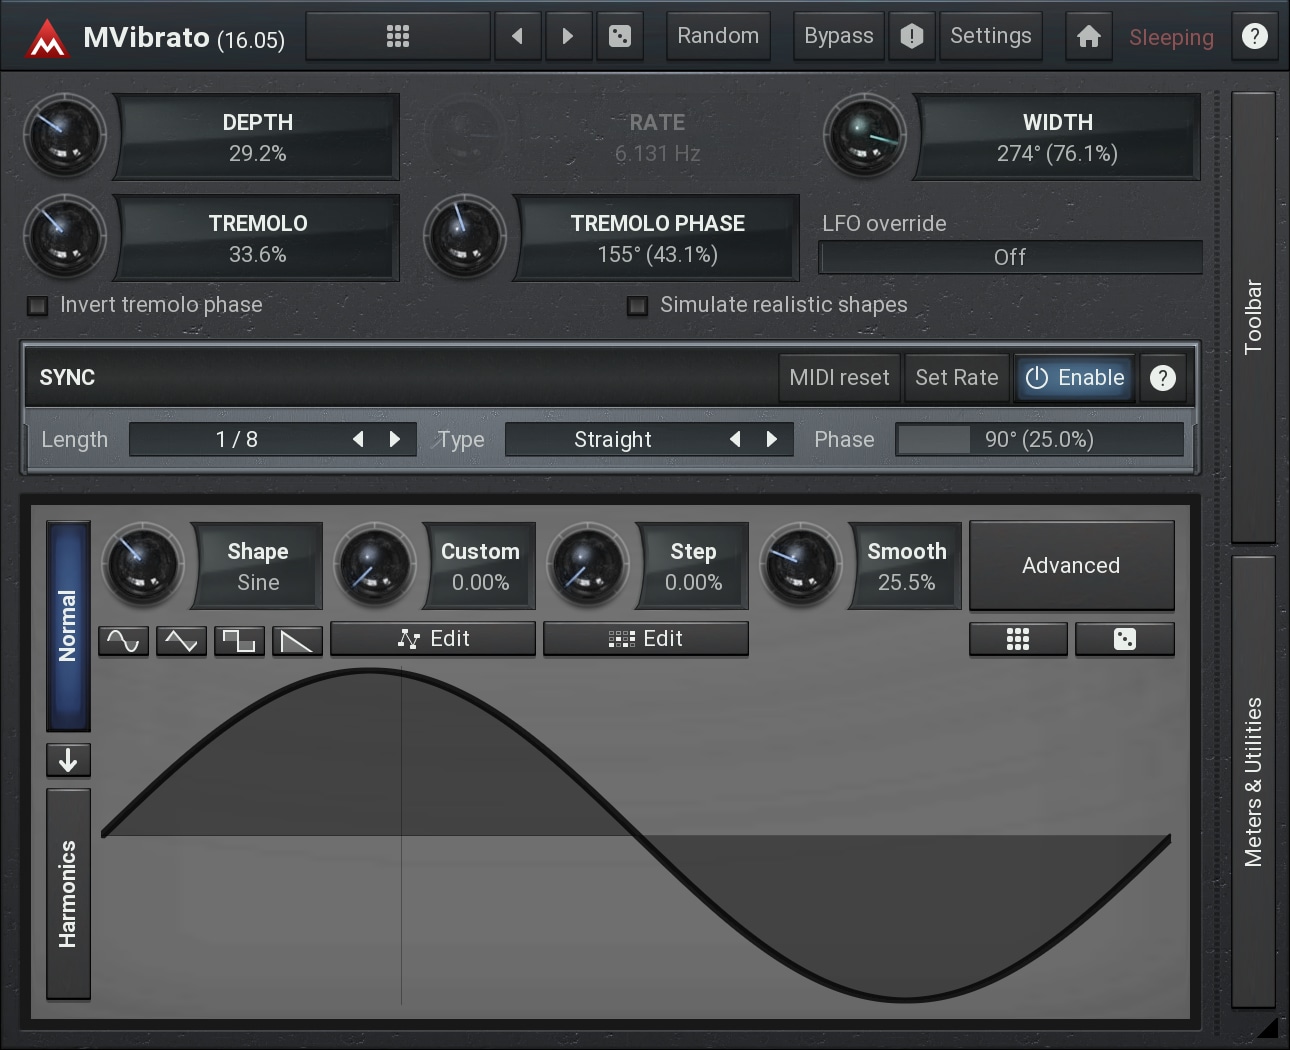Switch to the Normal tab
The image size is (1290, 1050).
click(x=68, y=626)
